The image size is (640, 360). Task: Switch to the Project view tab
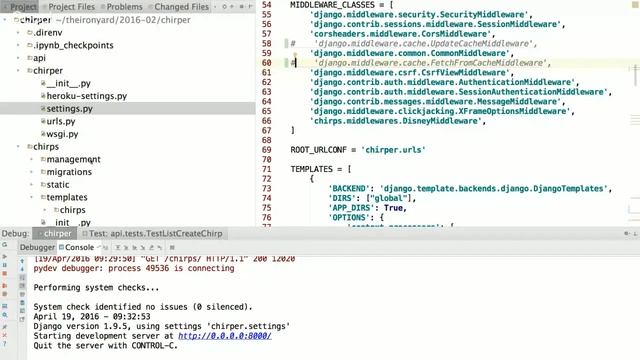20,7
